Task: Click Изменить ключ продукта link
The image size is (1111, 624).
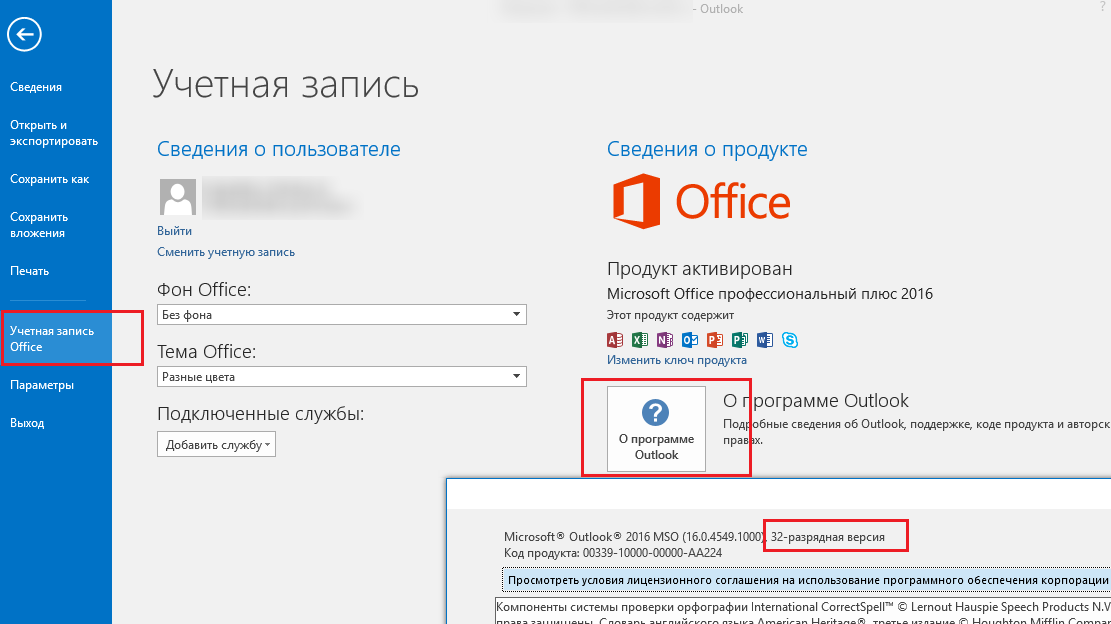Action: pyautogui.click(x=677, y=360)
